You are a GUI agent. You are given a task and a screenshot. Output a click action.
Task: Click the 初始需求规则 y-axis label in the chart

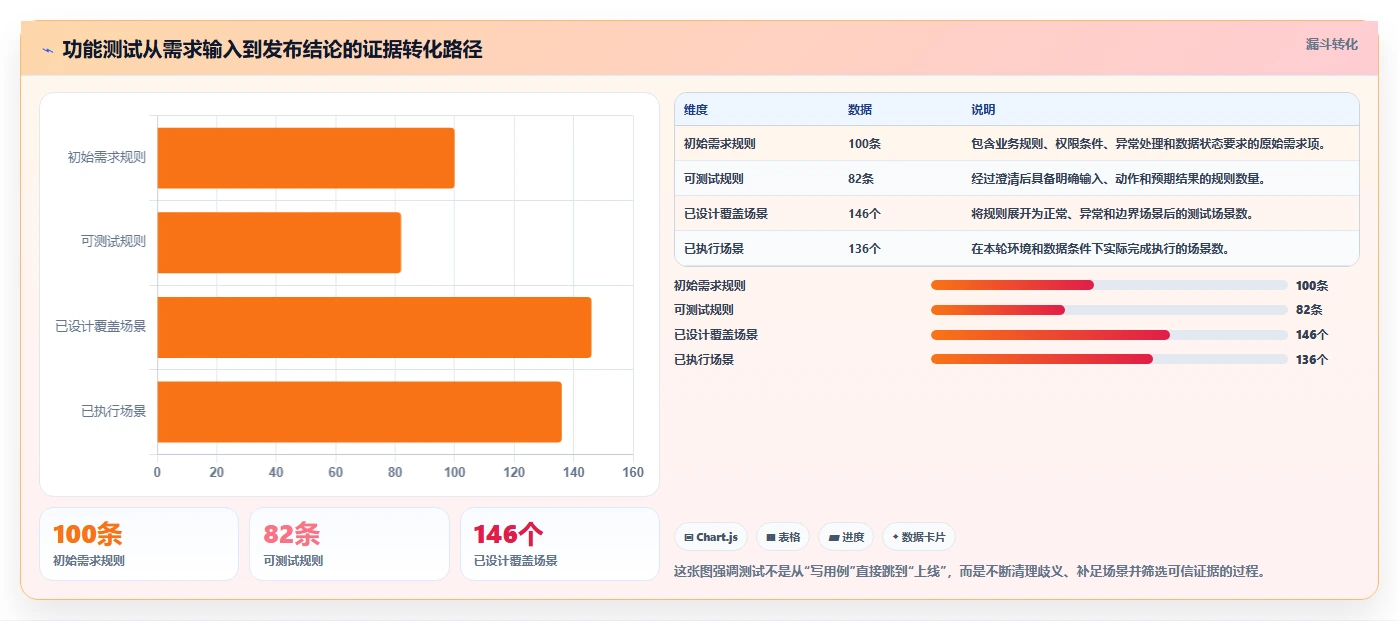[x=107, y=157]
